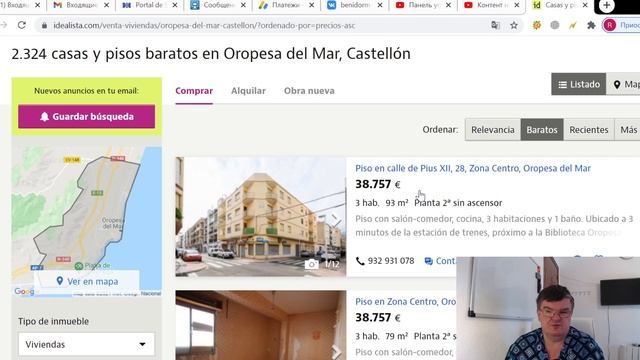Click the page heading 2.324 casas y pisos baratos
This screenshot has height=360, width=640.
click(211, 54)
